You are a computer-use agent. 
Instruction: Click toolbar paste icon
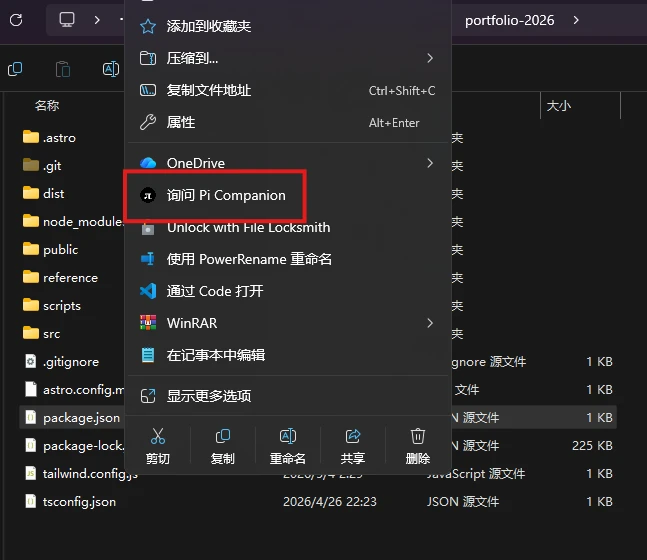click(63, 69)
